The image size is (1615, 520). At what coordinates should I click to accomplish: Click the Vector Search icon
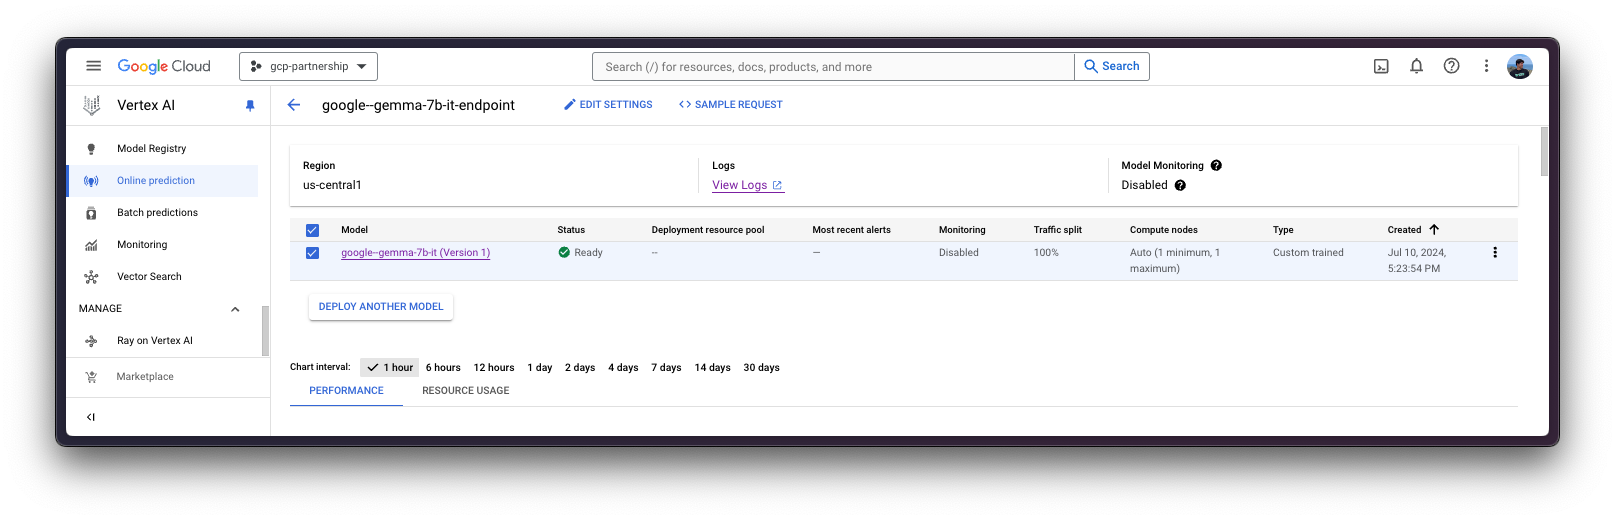tap(91, 277)
